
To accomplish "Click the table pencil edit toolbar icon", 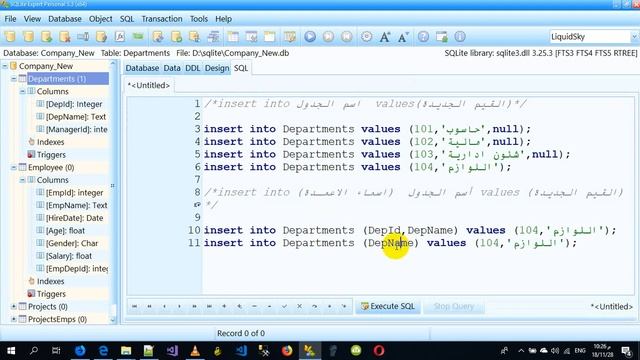I will pos(290,37).
